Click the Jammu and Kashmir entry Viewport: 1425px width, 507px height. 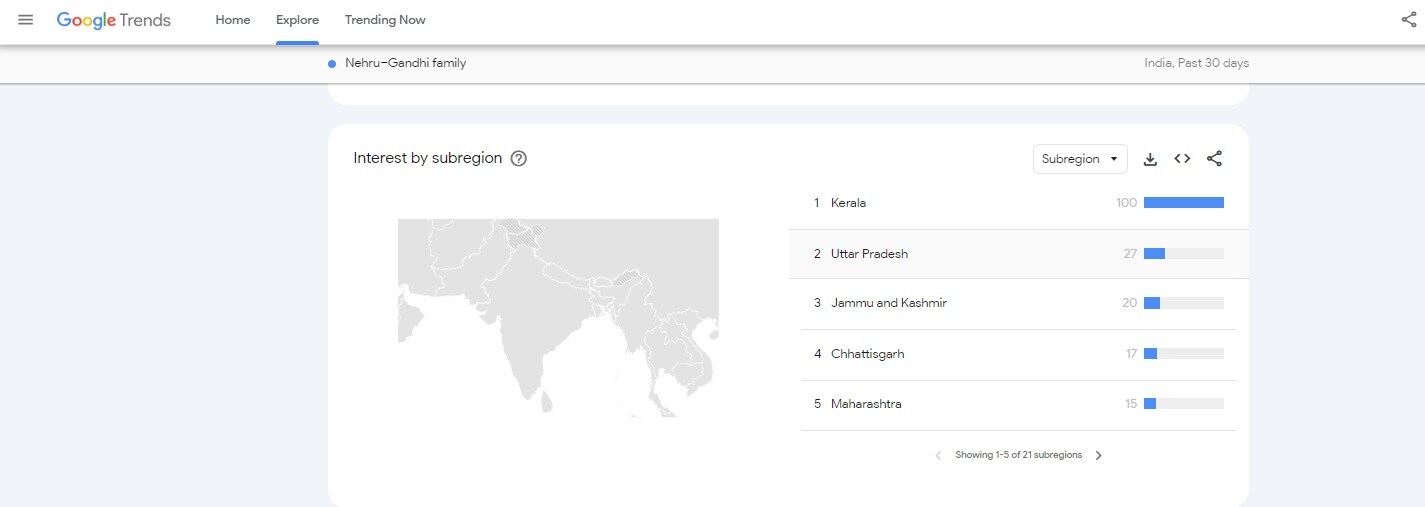[x=888, y=303]
